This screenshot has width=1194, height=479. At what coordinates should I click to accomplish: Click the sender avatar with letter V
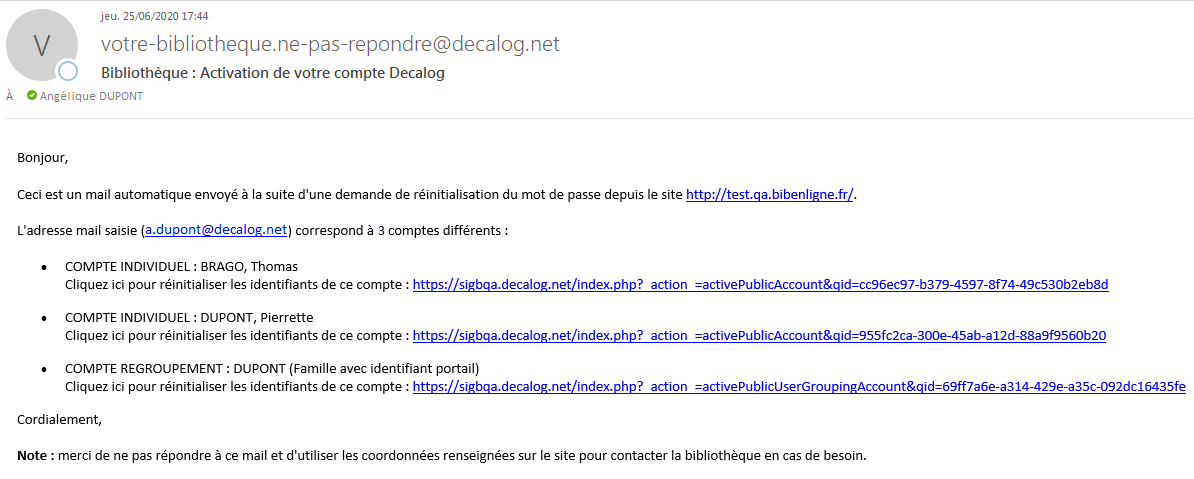(x=42, y=46)
